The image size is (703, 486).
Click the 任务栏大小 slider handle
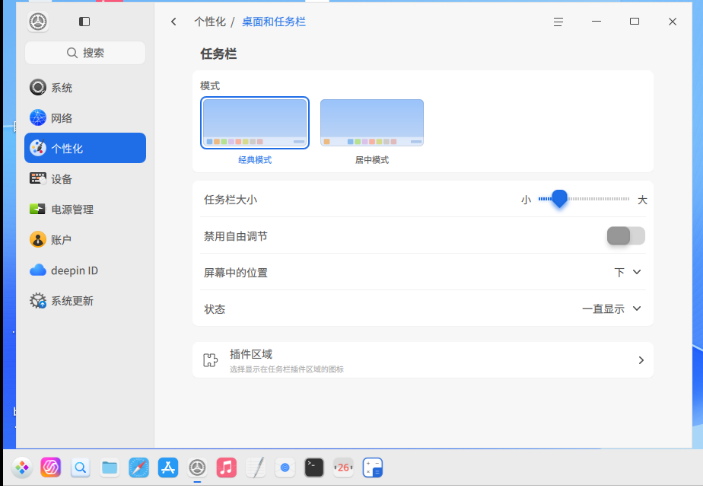pyautogui.click(x=560, y=199)
